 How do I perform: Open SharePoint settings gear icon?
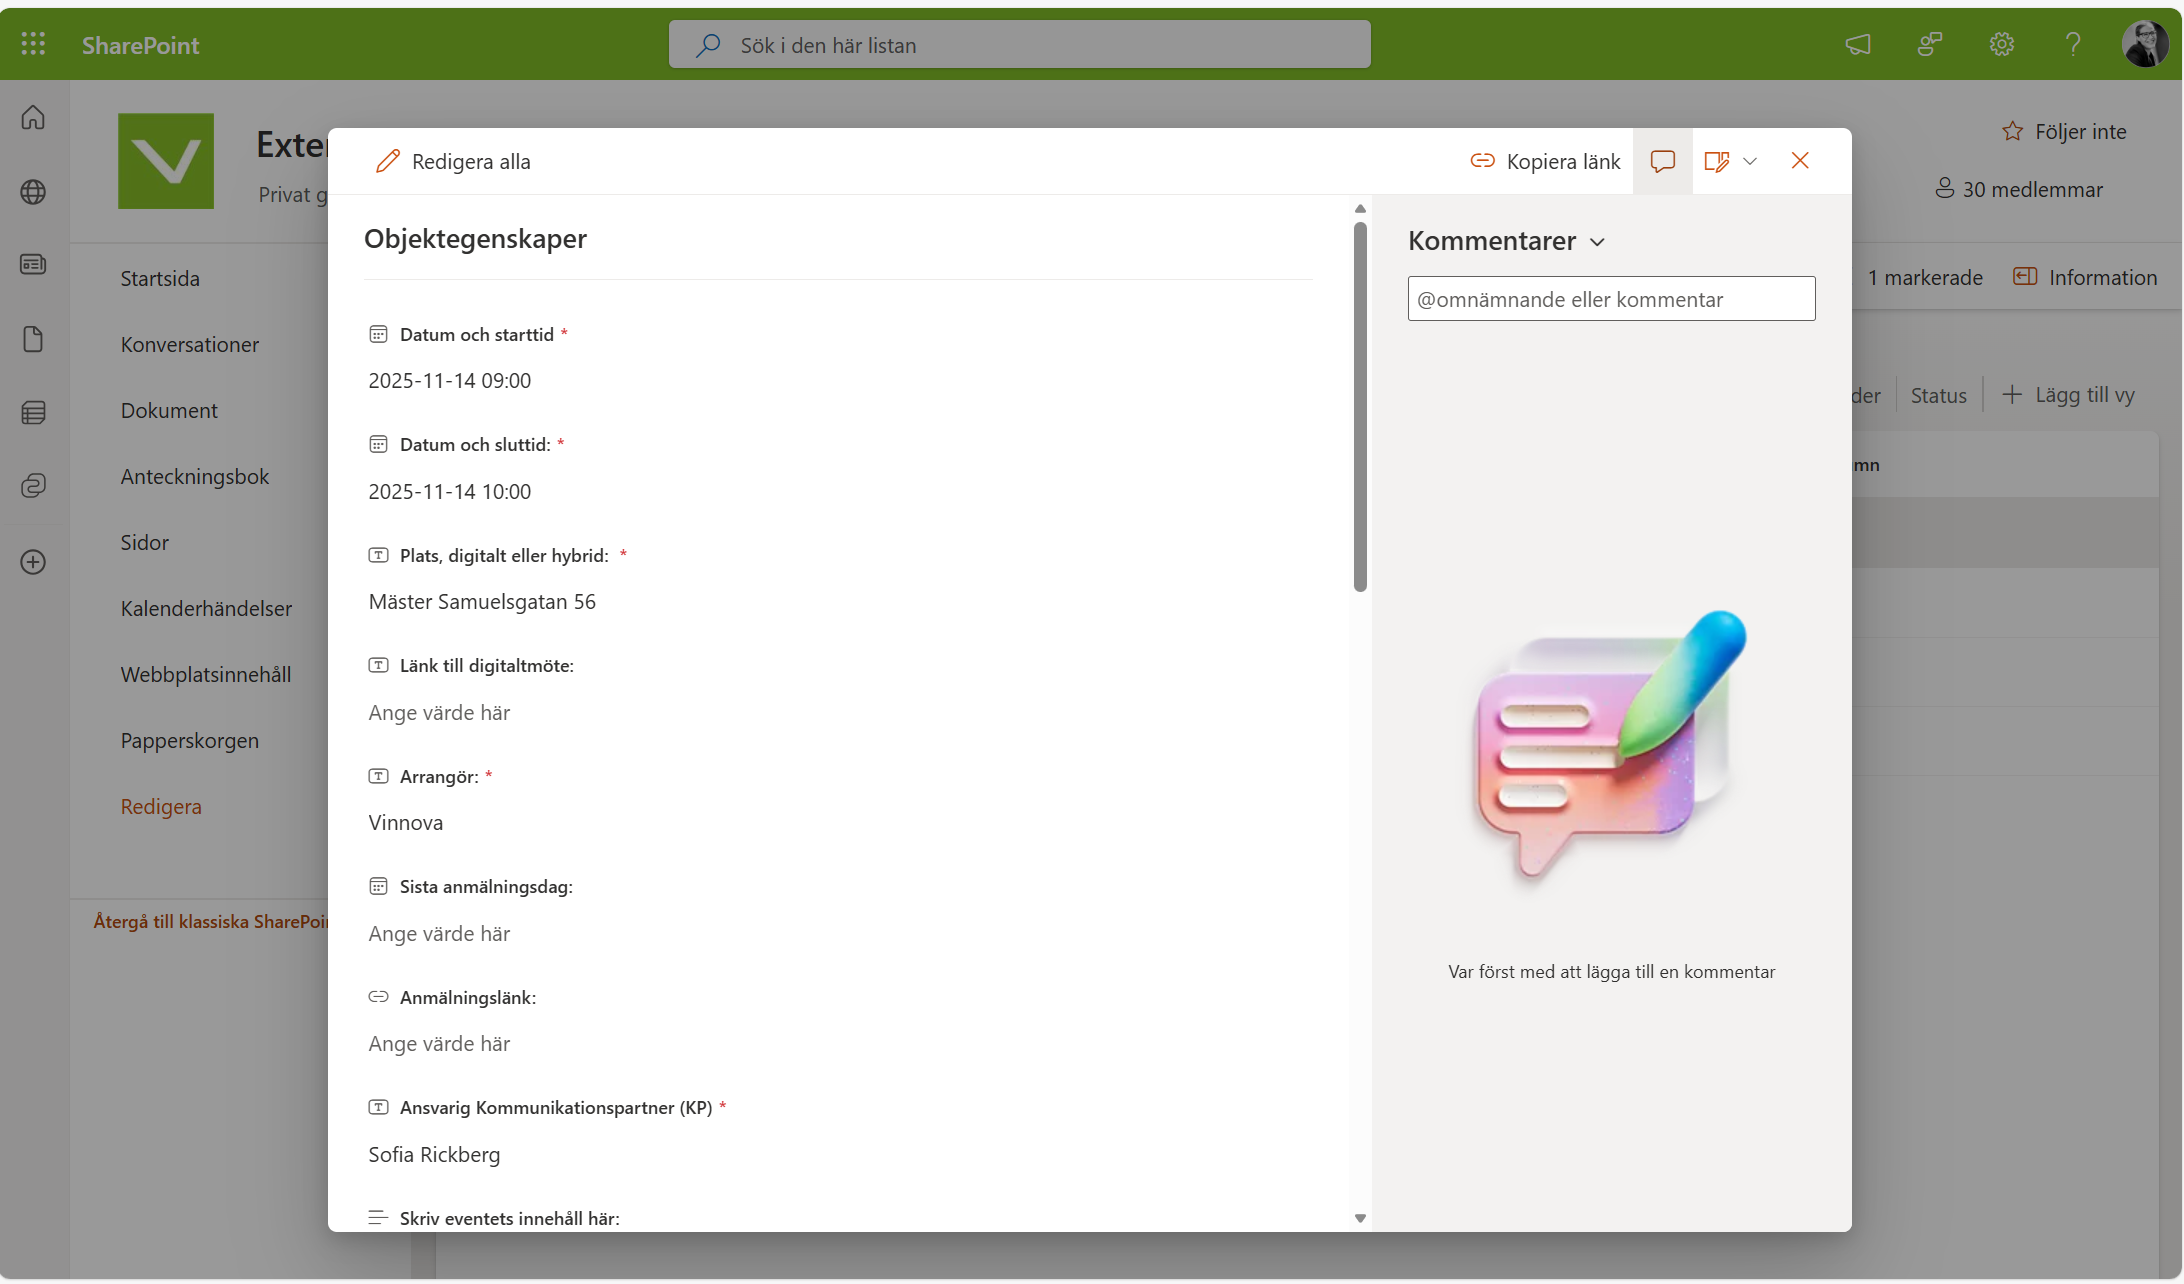2001,44
